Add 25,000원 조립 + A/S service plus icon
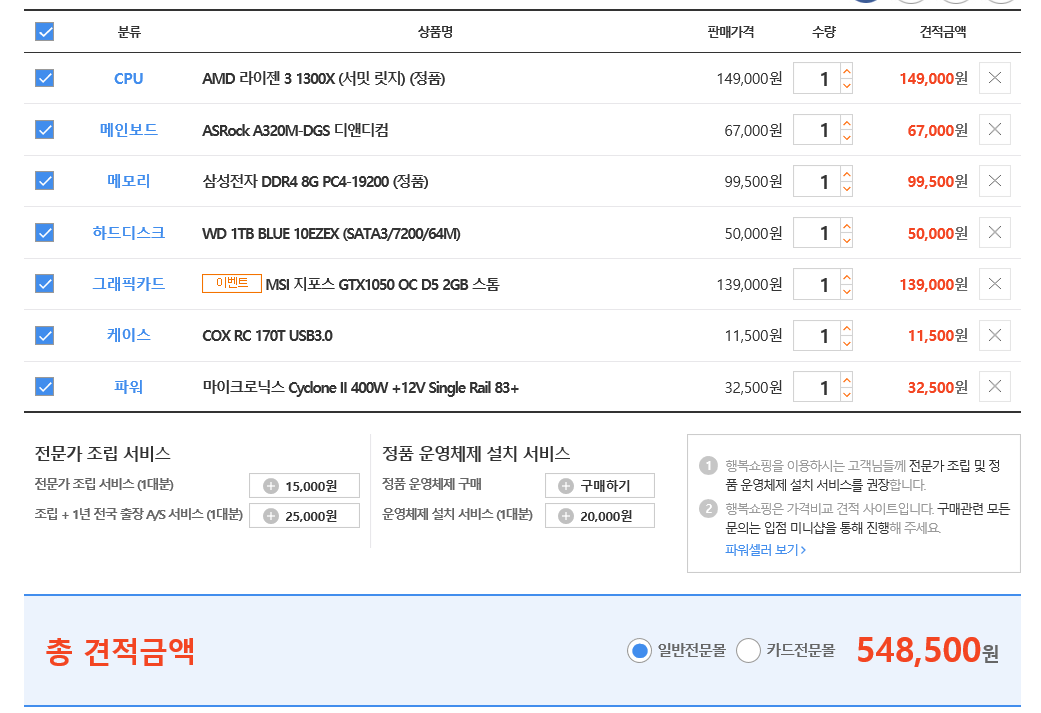1041x713 pixels. (271, 516)
